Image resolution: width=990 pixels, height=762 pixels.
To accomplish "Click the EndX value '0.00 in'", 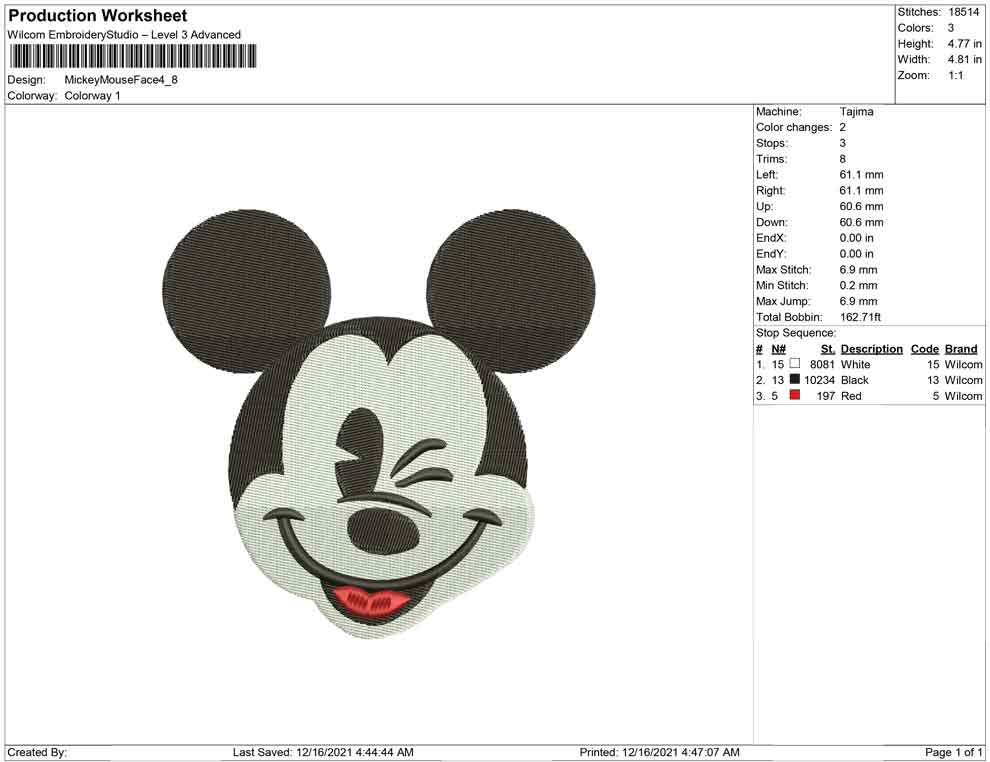I will pyautogui.click(x=856, y=238).
